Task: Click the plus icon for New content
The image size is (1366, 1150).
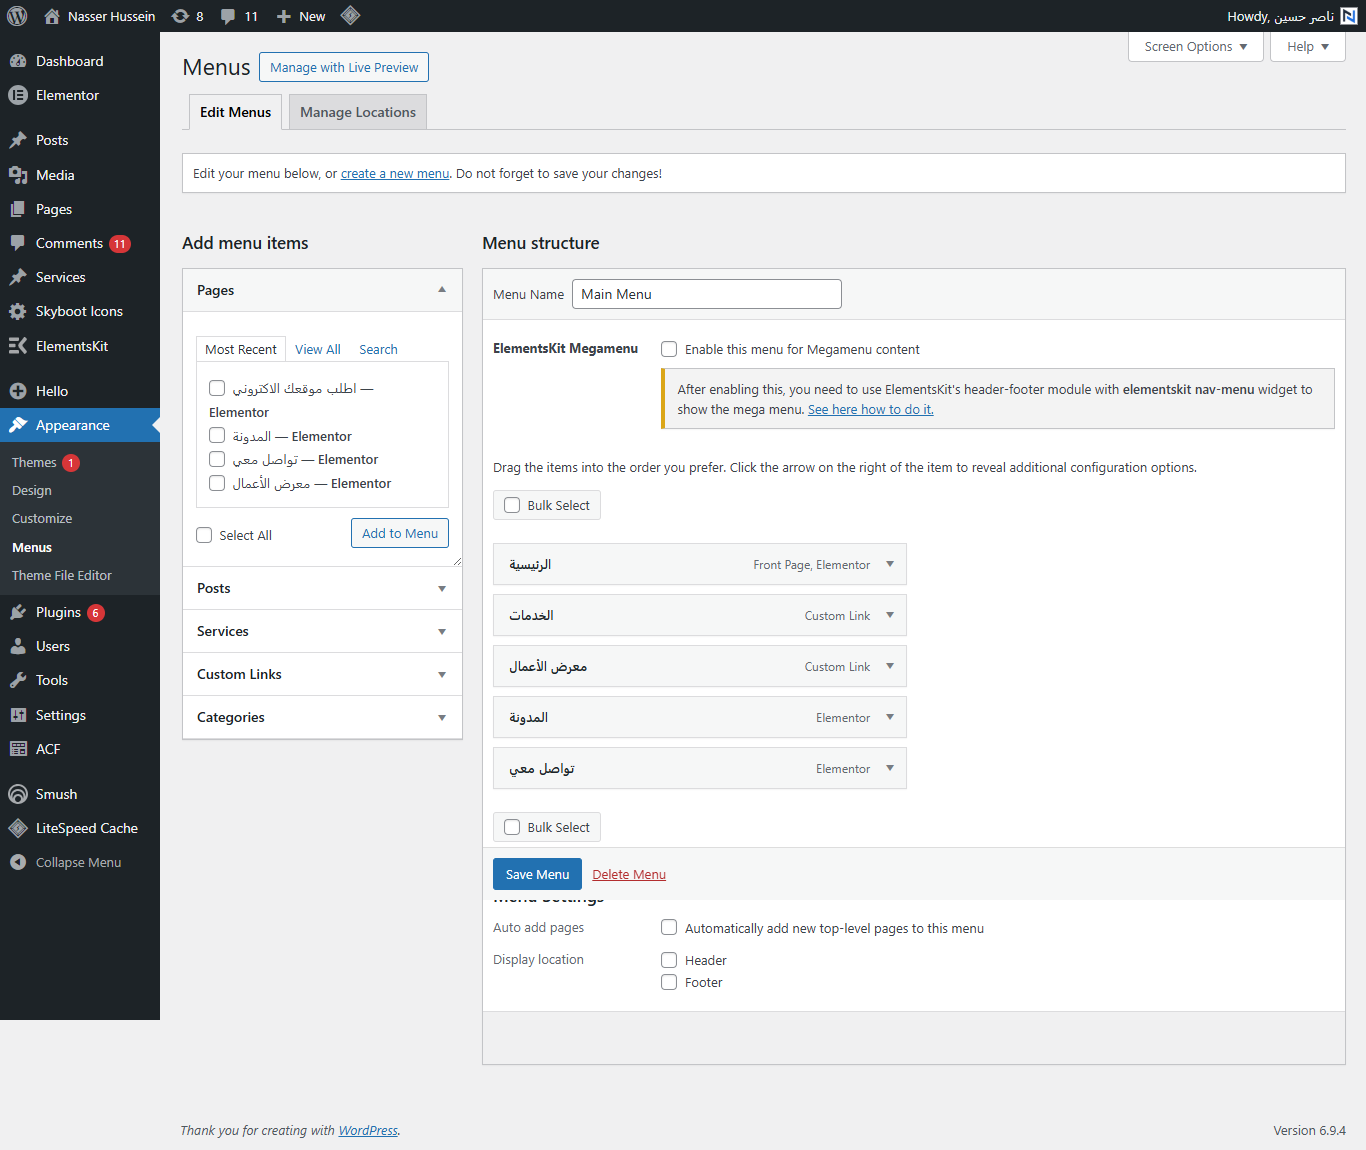Action: 284,16
